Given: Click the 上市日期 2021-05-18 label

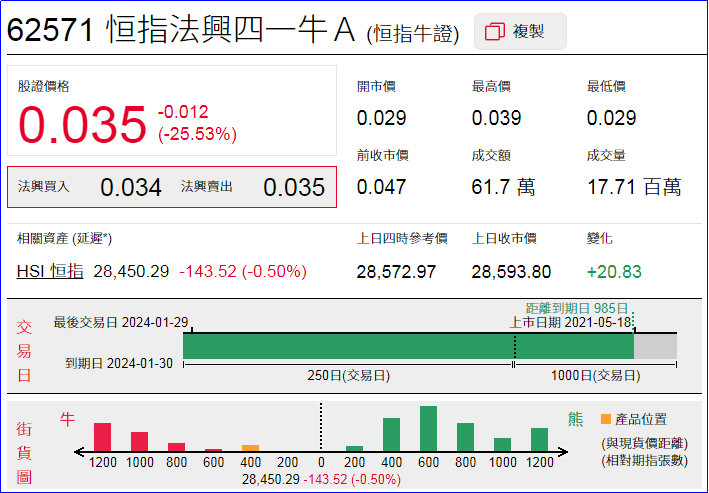Looking at the screenshot, I should [x=570, y=322].
